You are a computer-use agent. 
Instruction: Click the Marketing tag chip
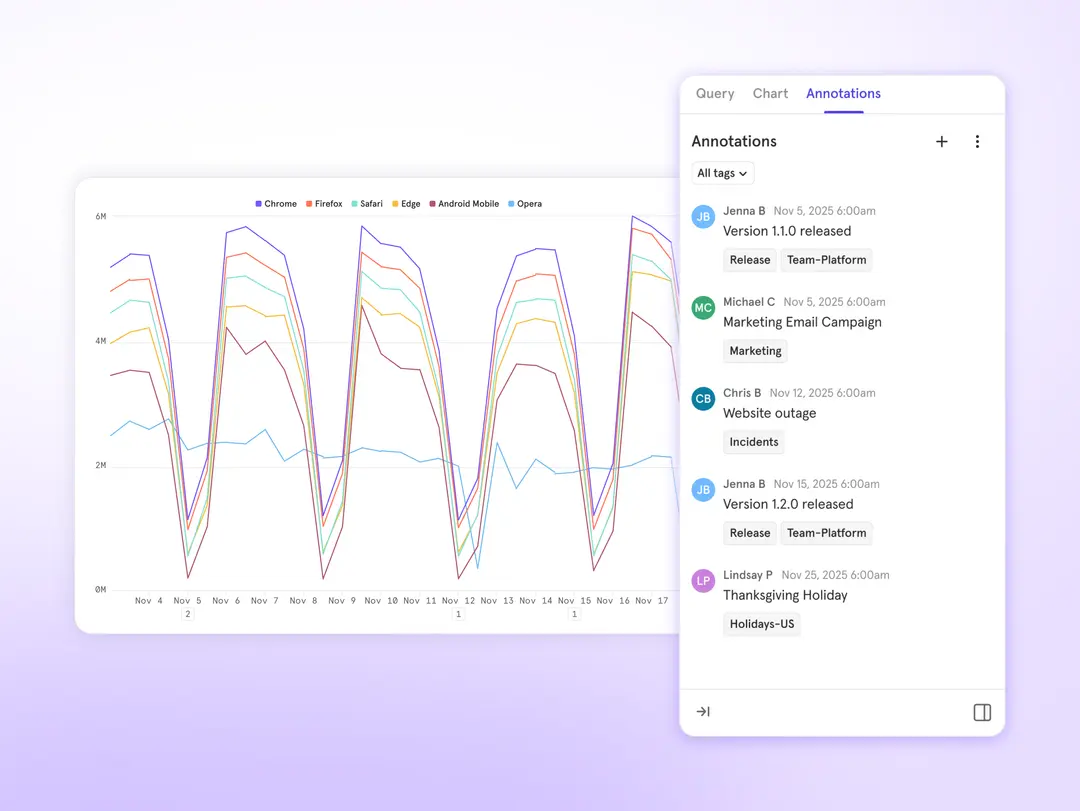click(x=755, y=350)
